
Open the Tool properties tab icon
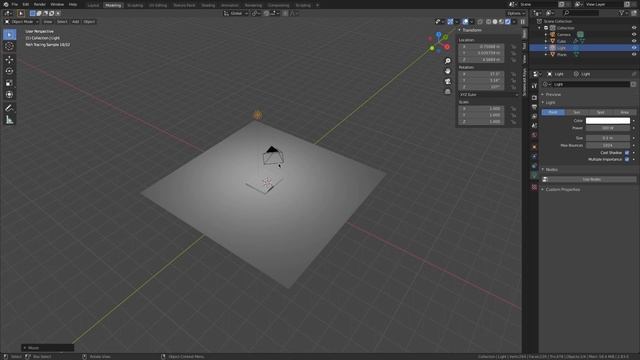(534, 86)
